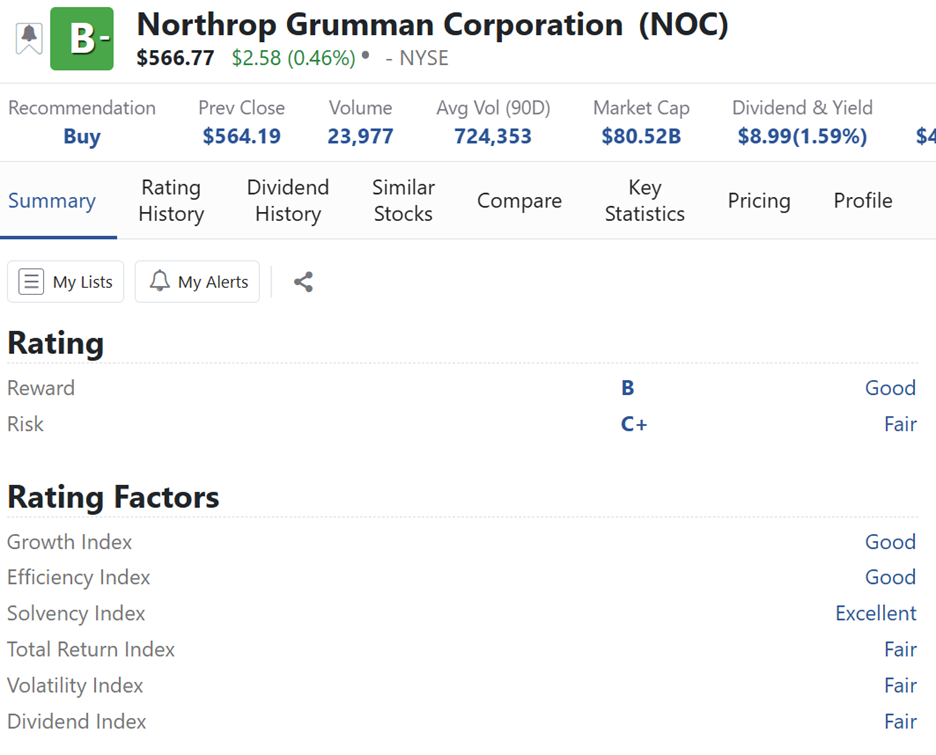Screen dimensions: 936x755
Task: Click the list icon in My Lists
Action: pyautogui.click(x=32, y=282)
